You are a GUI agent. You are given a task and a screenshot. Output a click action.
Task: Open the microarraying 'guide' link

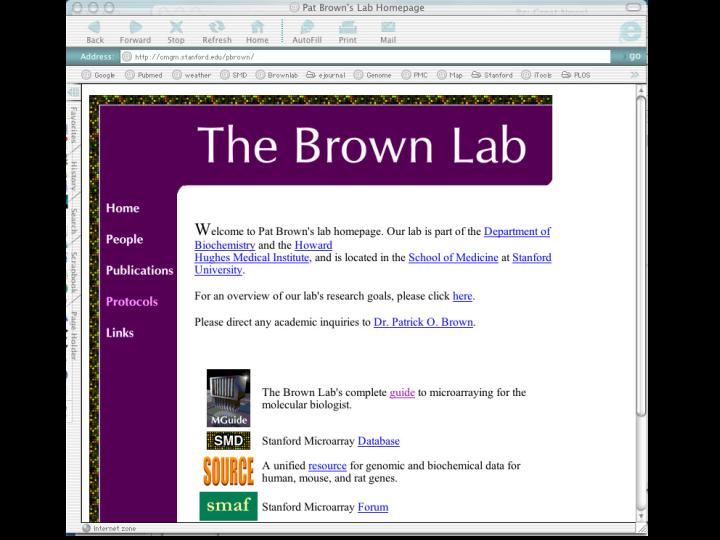[402, 393]
